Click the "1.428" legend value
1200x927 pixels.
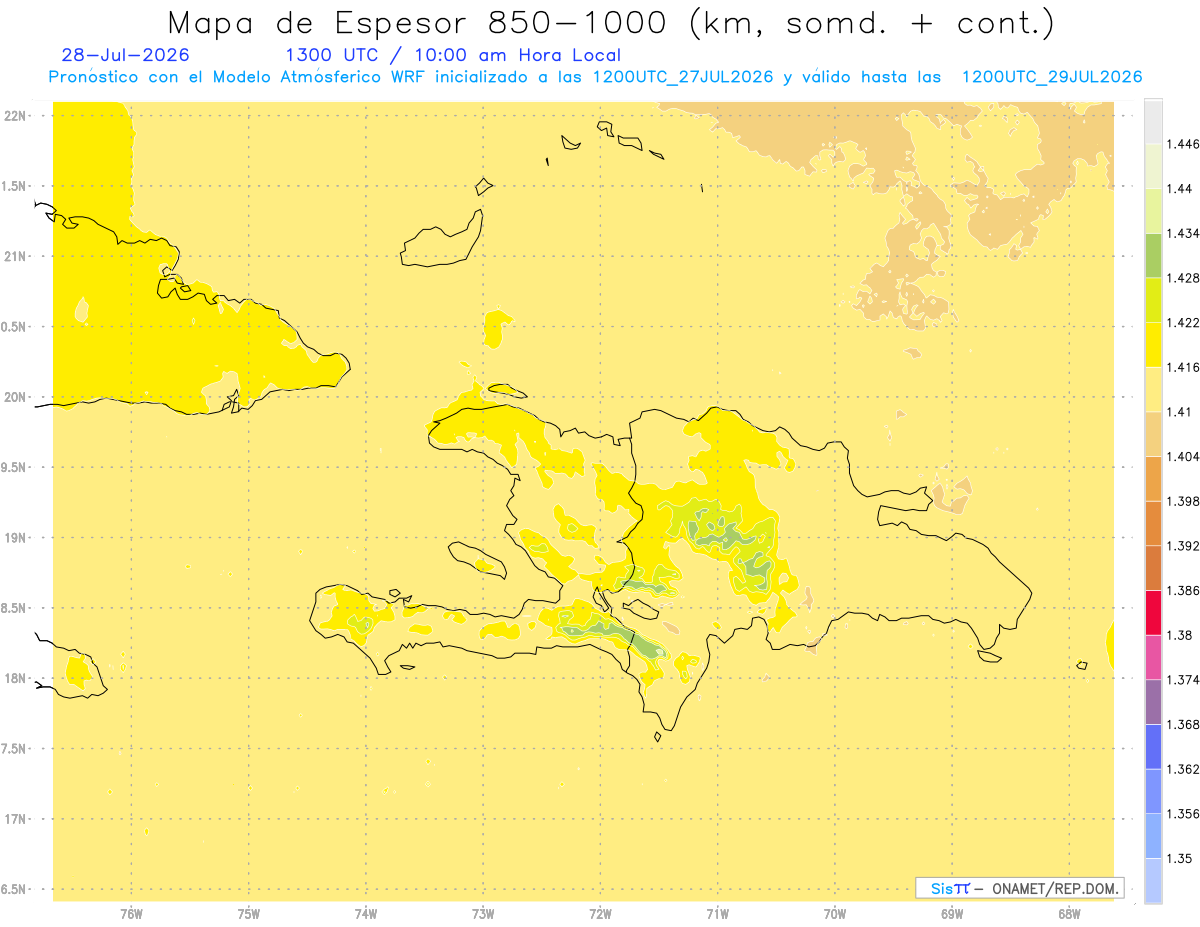(1182, 278)
